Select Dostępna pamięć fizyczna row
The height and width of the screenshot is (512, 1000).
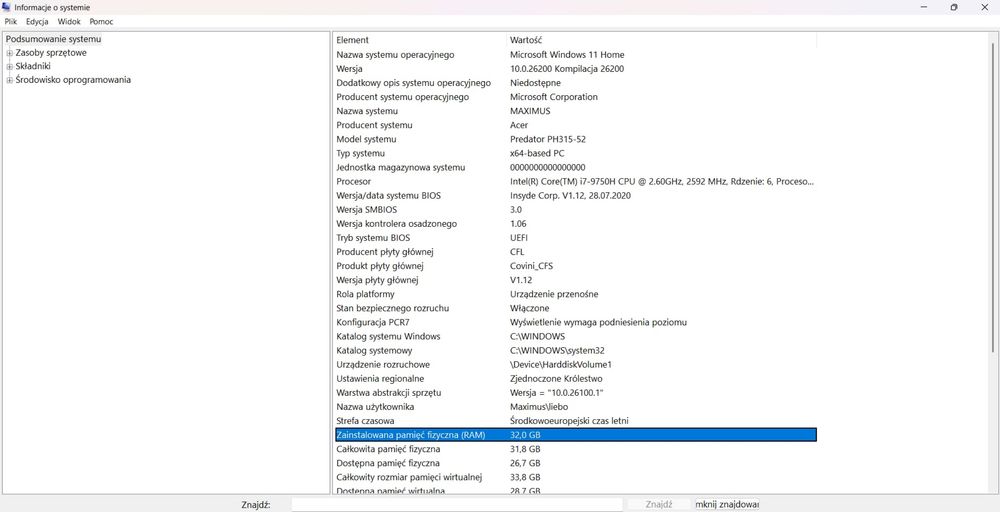pos(575,463)
